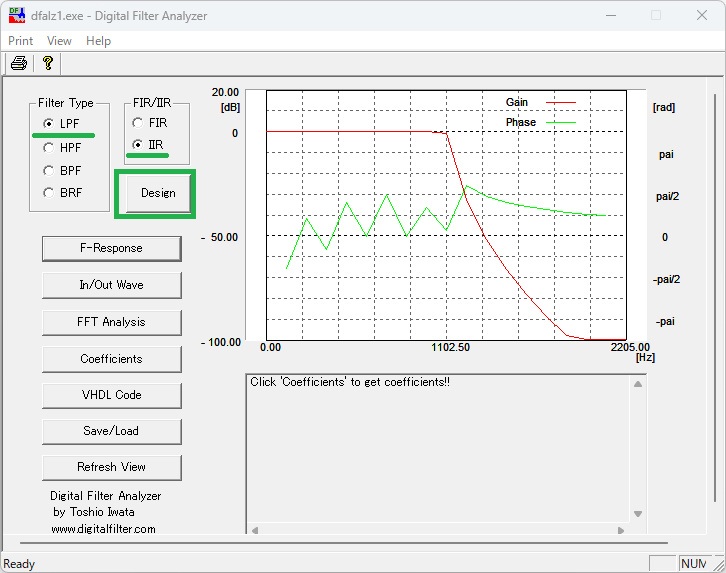Click the Print toolbar icon

click(18, 64)
